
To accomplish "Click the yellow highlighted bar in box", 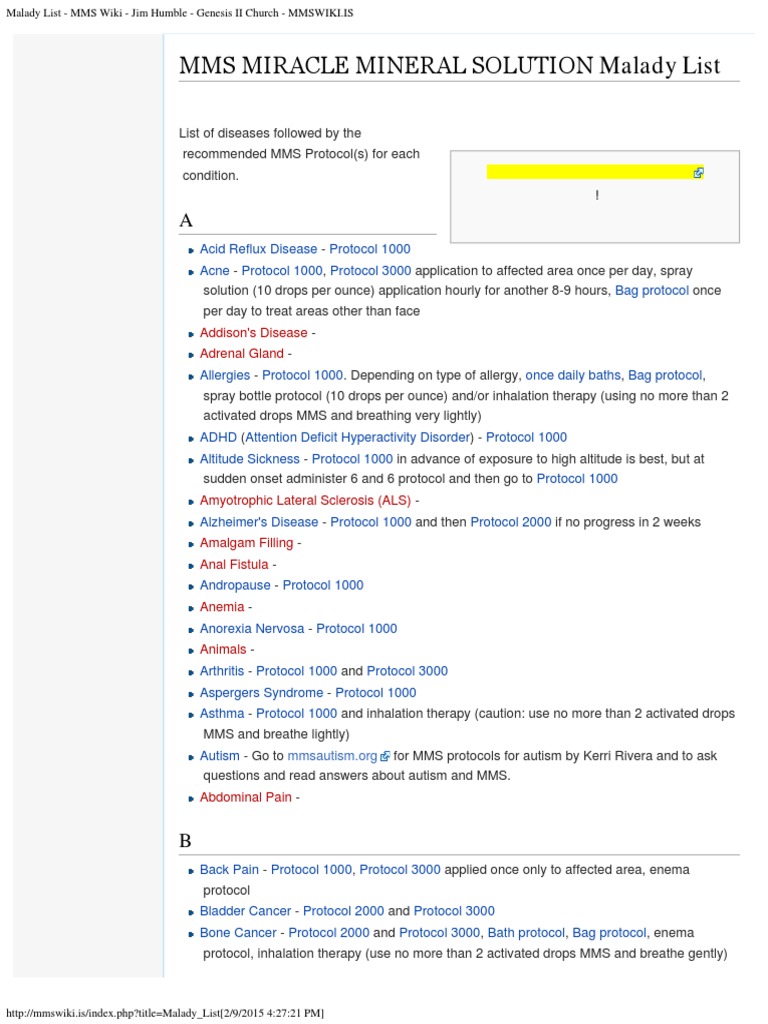I will pos(595,172).
